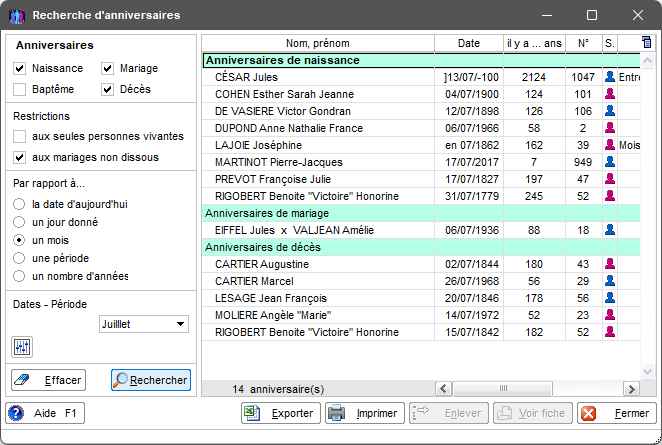
Task: Click the male icon for MARTINOT Pierre-Jacques
Action: [610, 162]
